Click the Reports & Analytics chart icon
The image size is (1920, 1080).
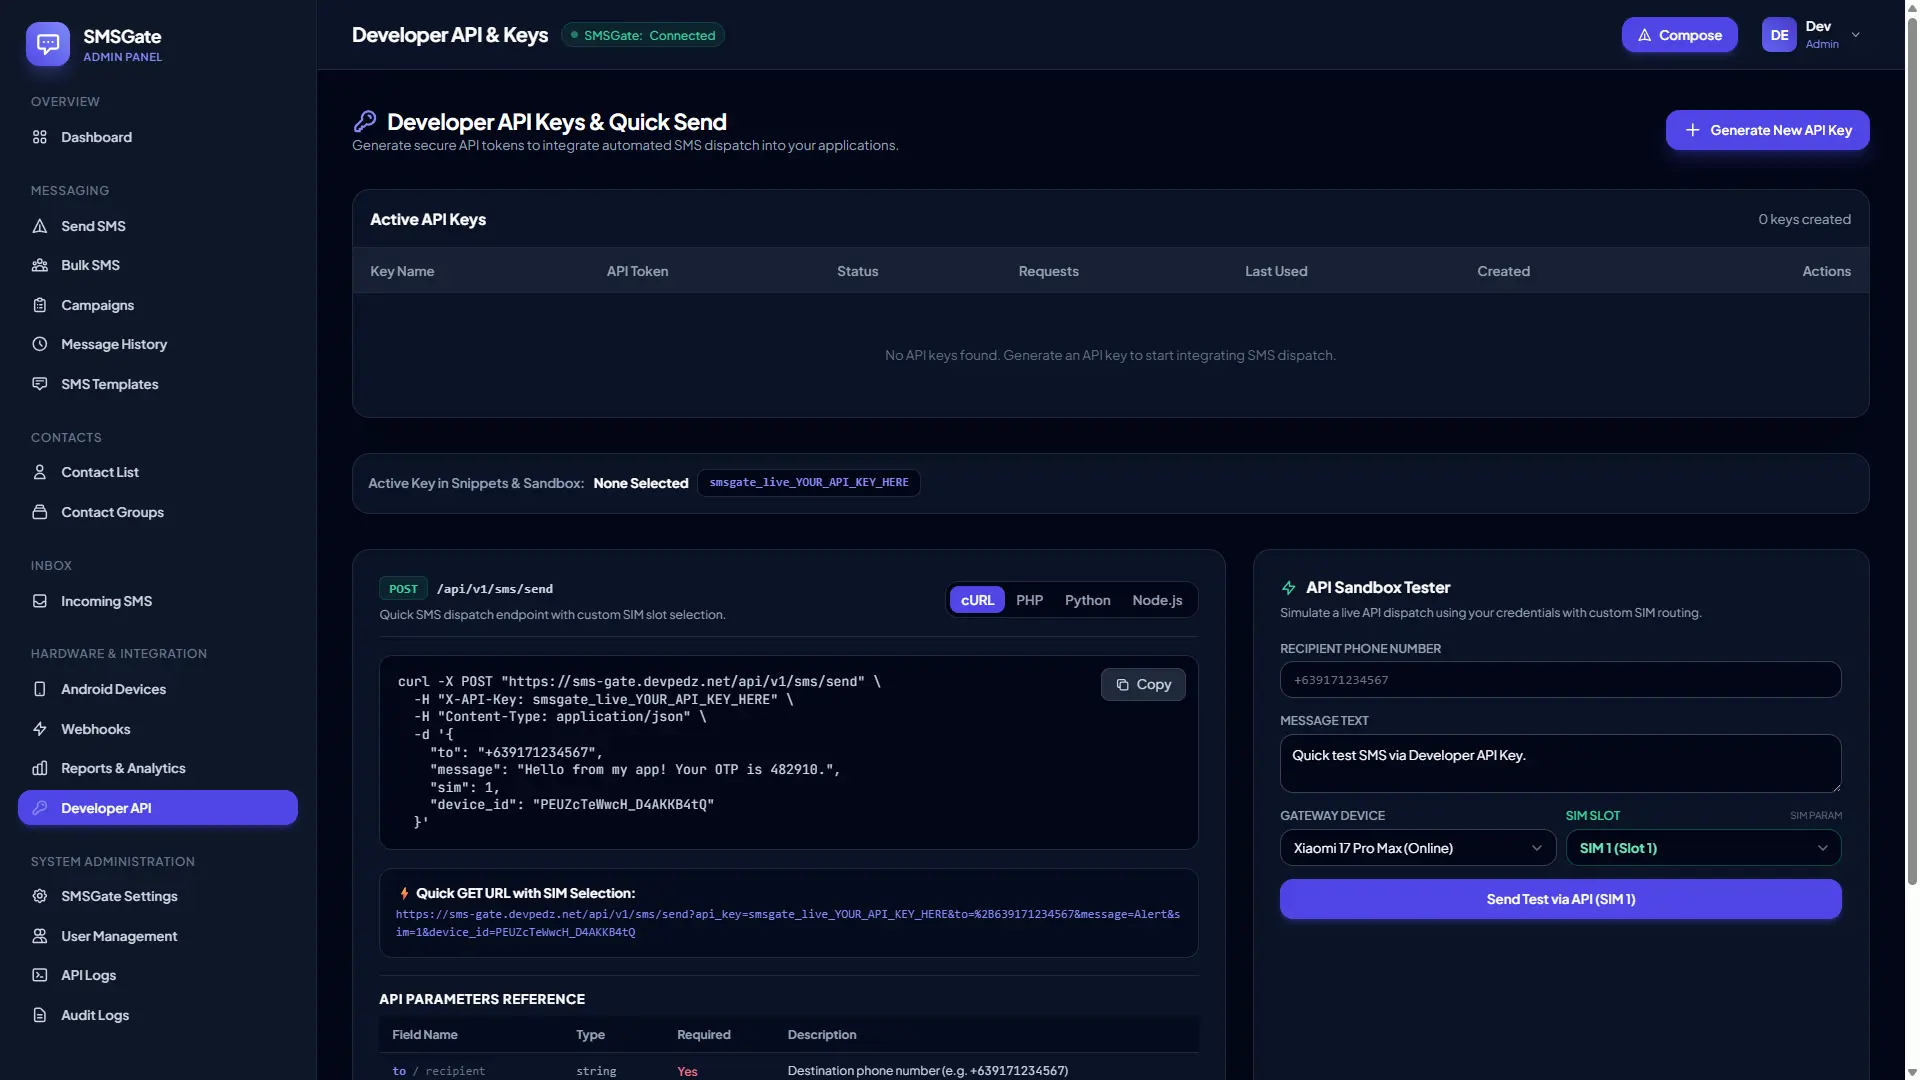pyautogui.click(x=40, y=768)
